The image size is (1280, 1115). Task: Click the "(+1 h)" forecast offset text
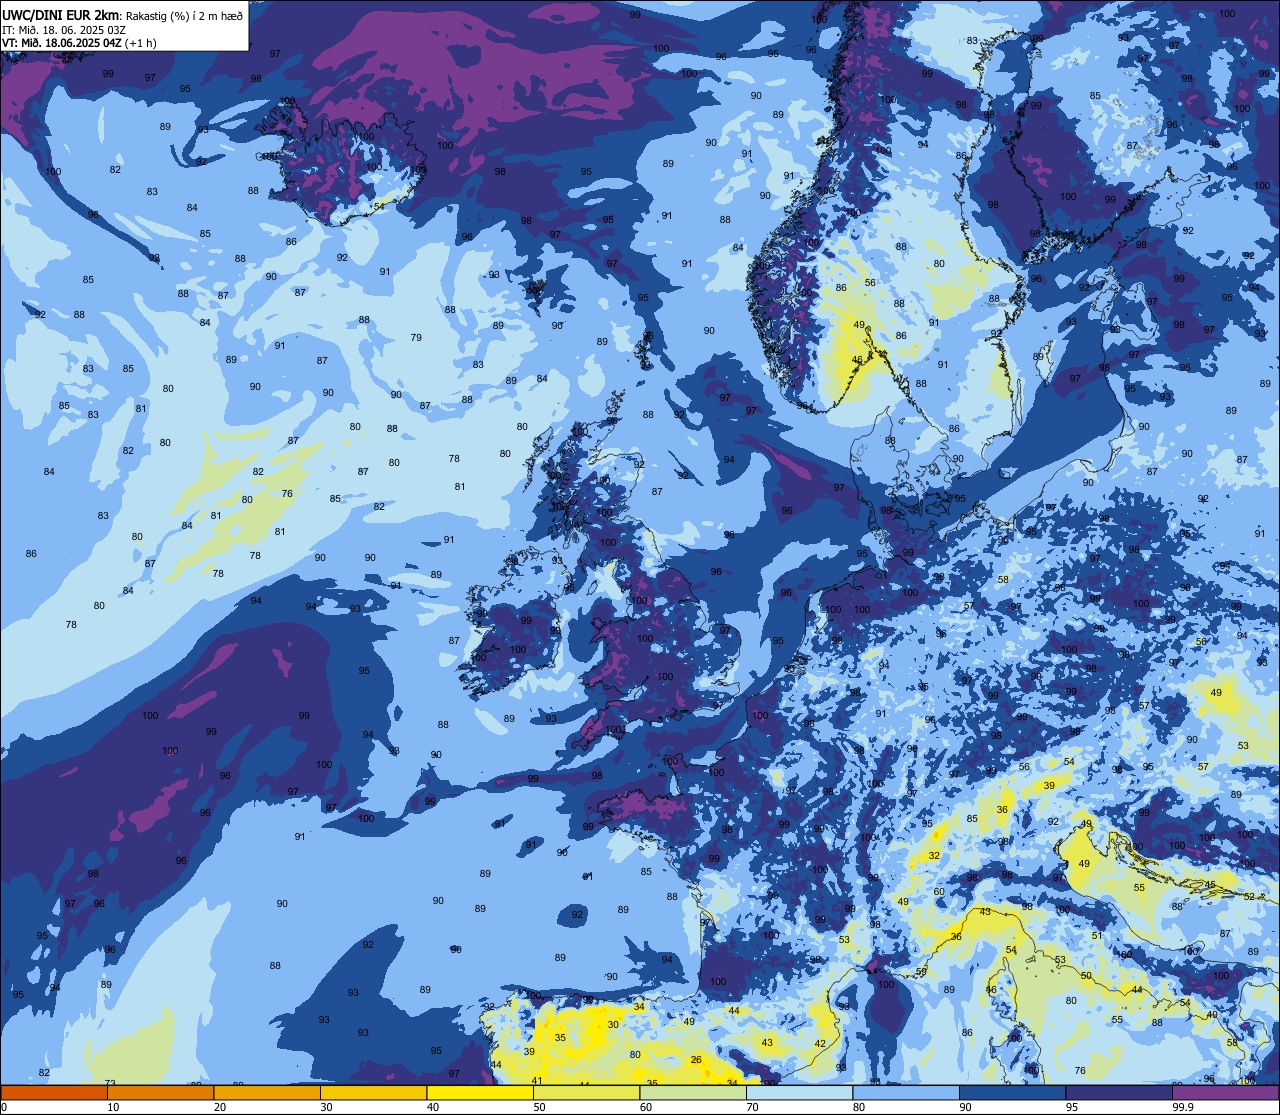point(141,43)
